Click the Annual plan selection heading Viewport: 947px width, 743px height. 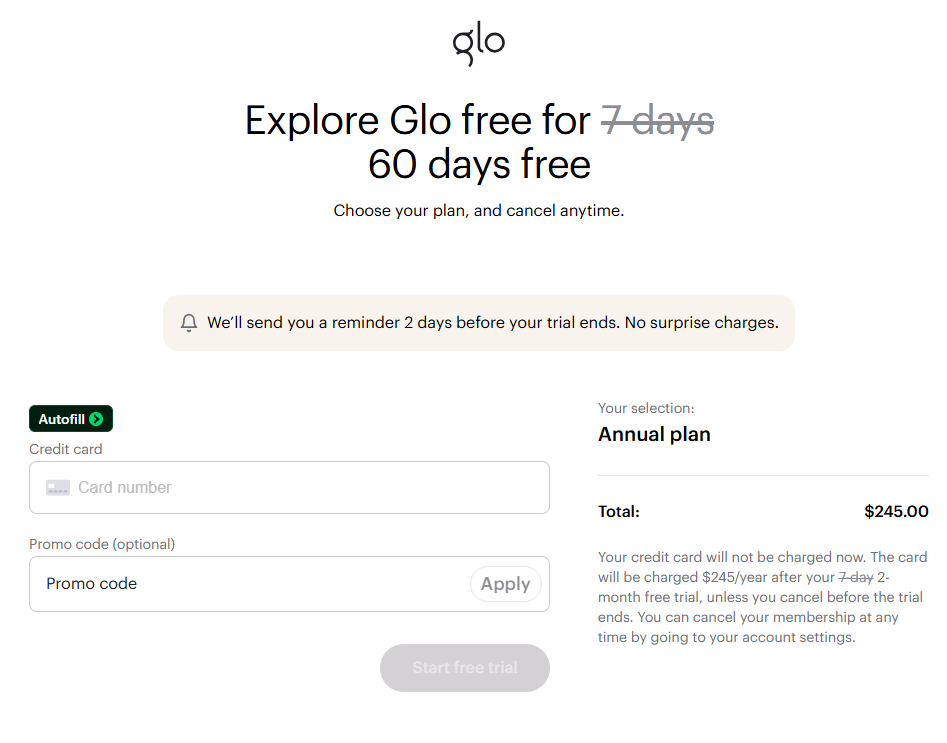click(654, 434)
